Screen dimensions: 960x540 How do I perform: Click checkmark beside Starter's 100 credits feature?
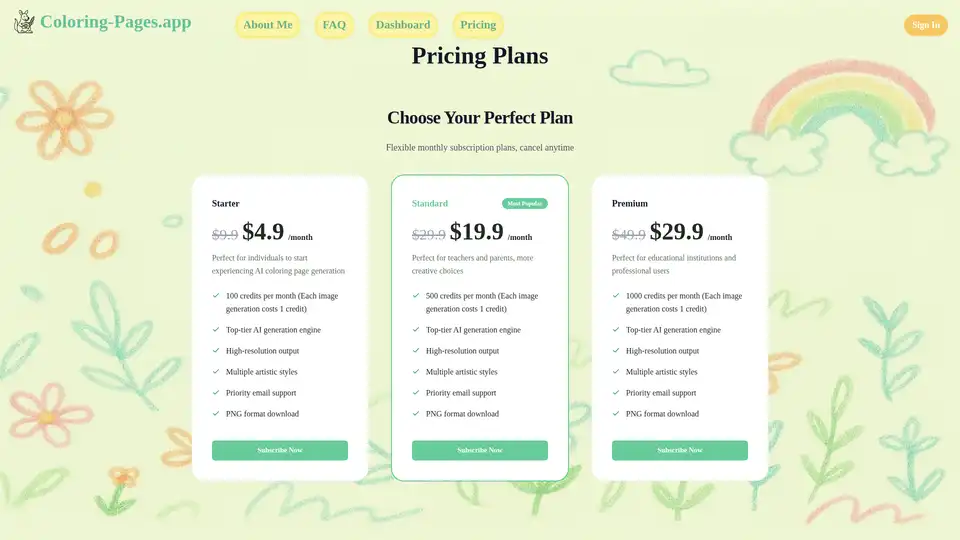[x=216, y=296]
